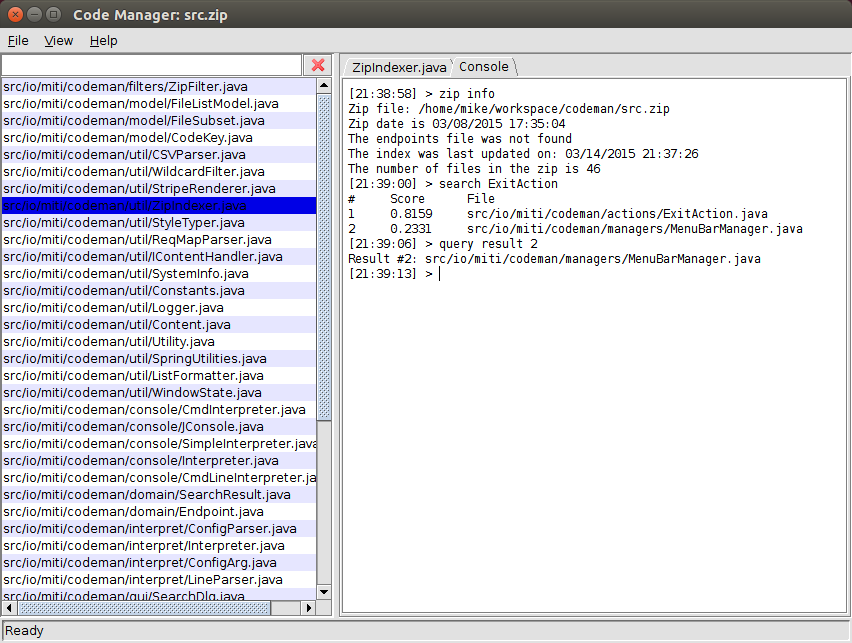The width and height of the screenshot is (852, 643).
Task: Click the horizontal scrollbar left arrow
Action: coord(8,608)
